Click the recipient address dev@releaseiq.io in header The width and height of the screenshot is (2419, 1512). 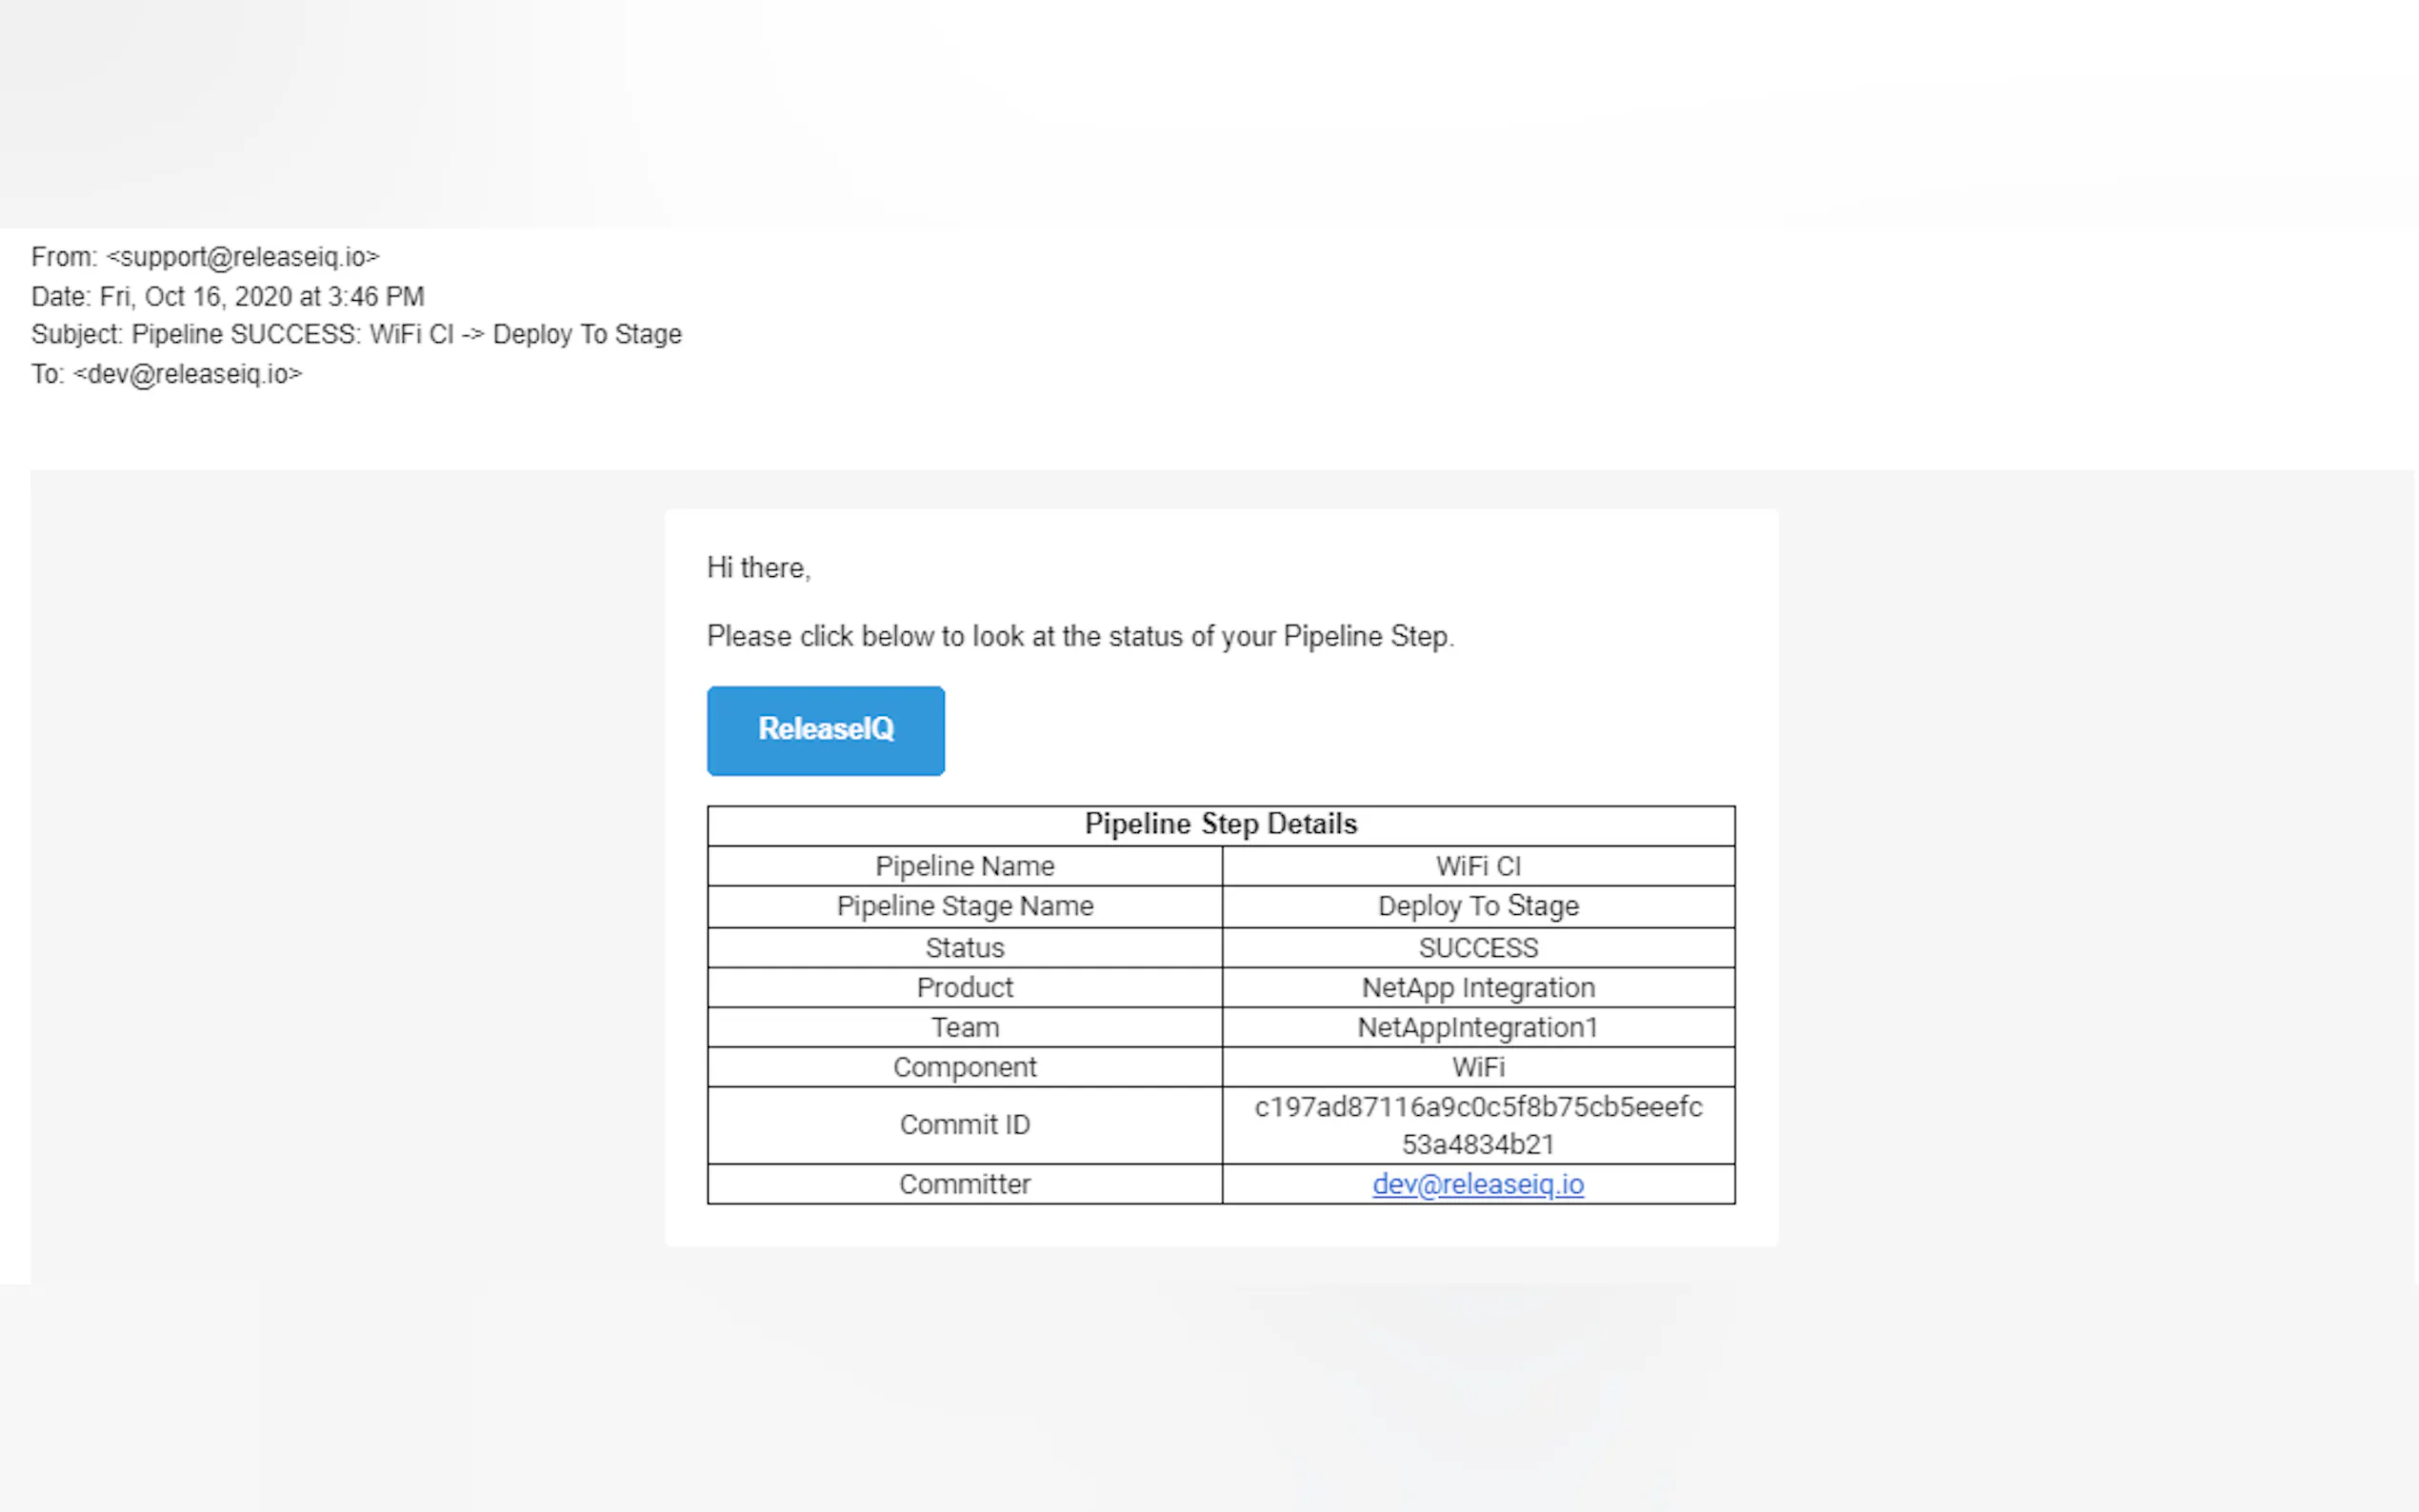[x=187, y=374]
